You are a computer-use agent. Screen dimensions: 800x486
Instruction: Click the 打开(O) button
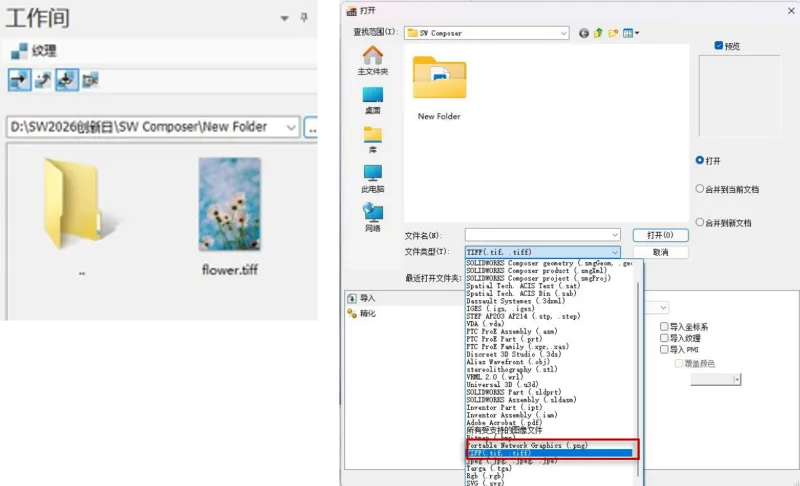click(x=660, y=235)
